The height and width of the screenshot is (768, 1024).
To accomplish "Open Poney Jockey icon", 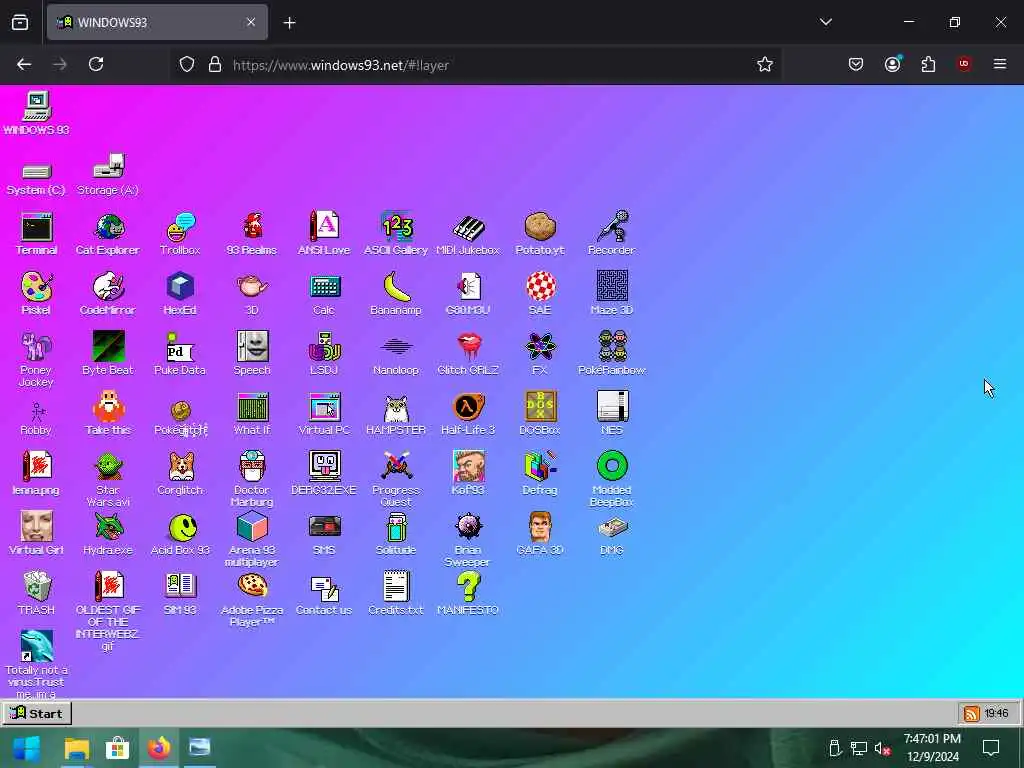I will pyautogui.click(x=37, y=347).
